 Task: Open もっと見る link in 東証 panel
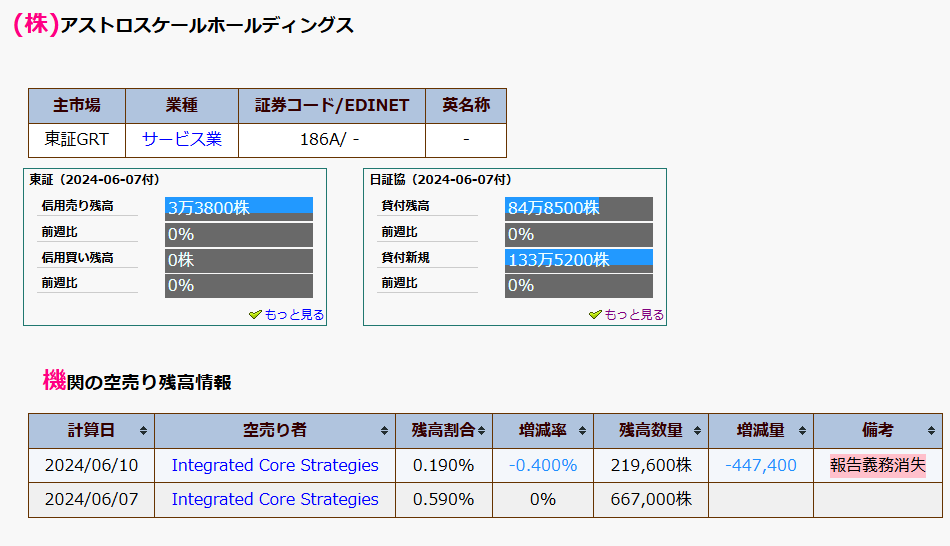294,315
